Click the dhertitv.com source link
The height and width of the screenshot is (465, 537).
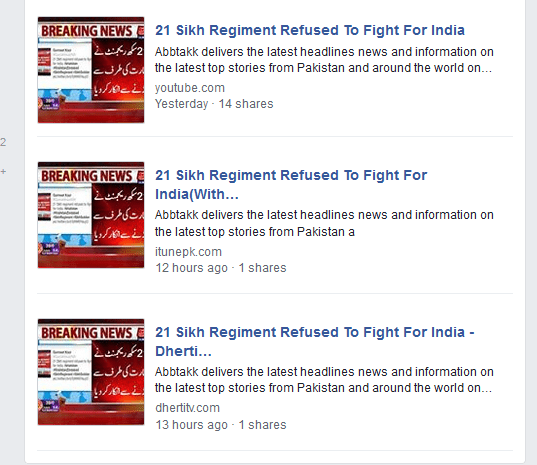[187, 408]
